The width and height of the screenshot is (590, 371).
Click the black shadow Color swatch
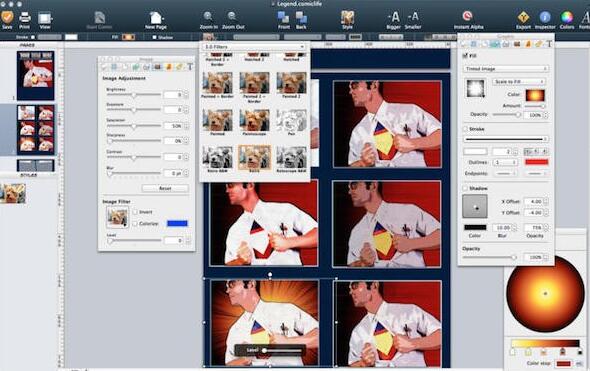[x=475, y=228]
